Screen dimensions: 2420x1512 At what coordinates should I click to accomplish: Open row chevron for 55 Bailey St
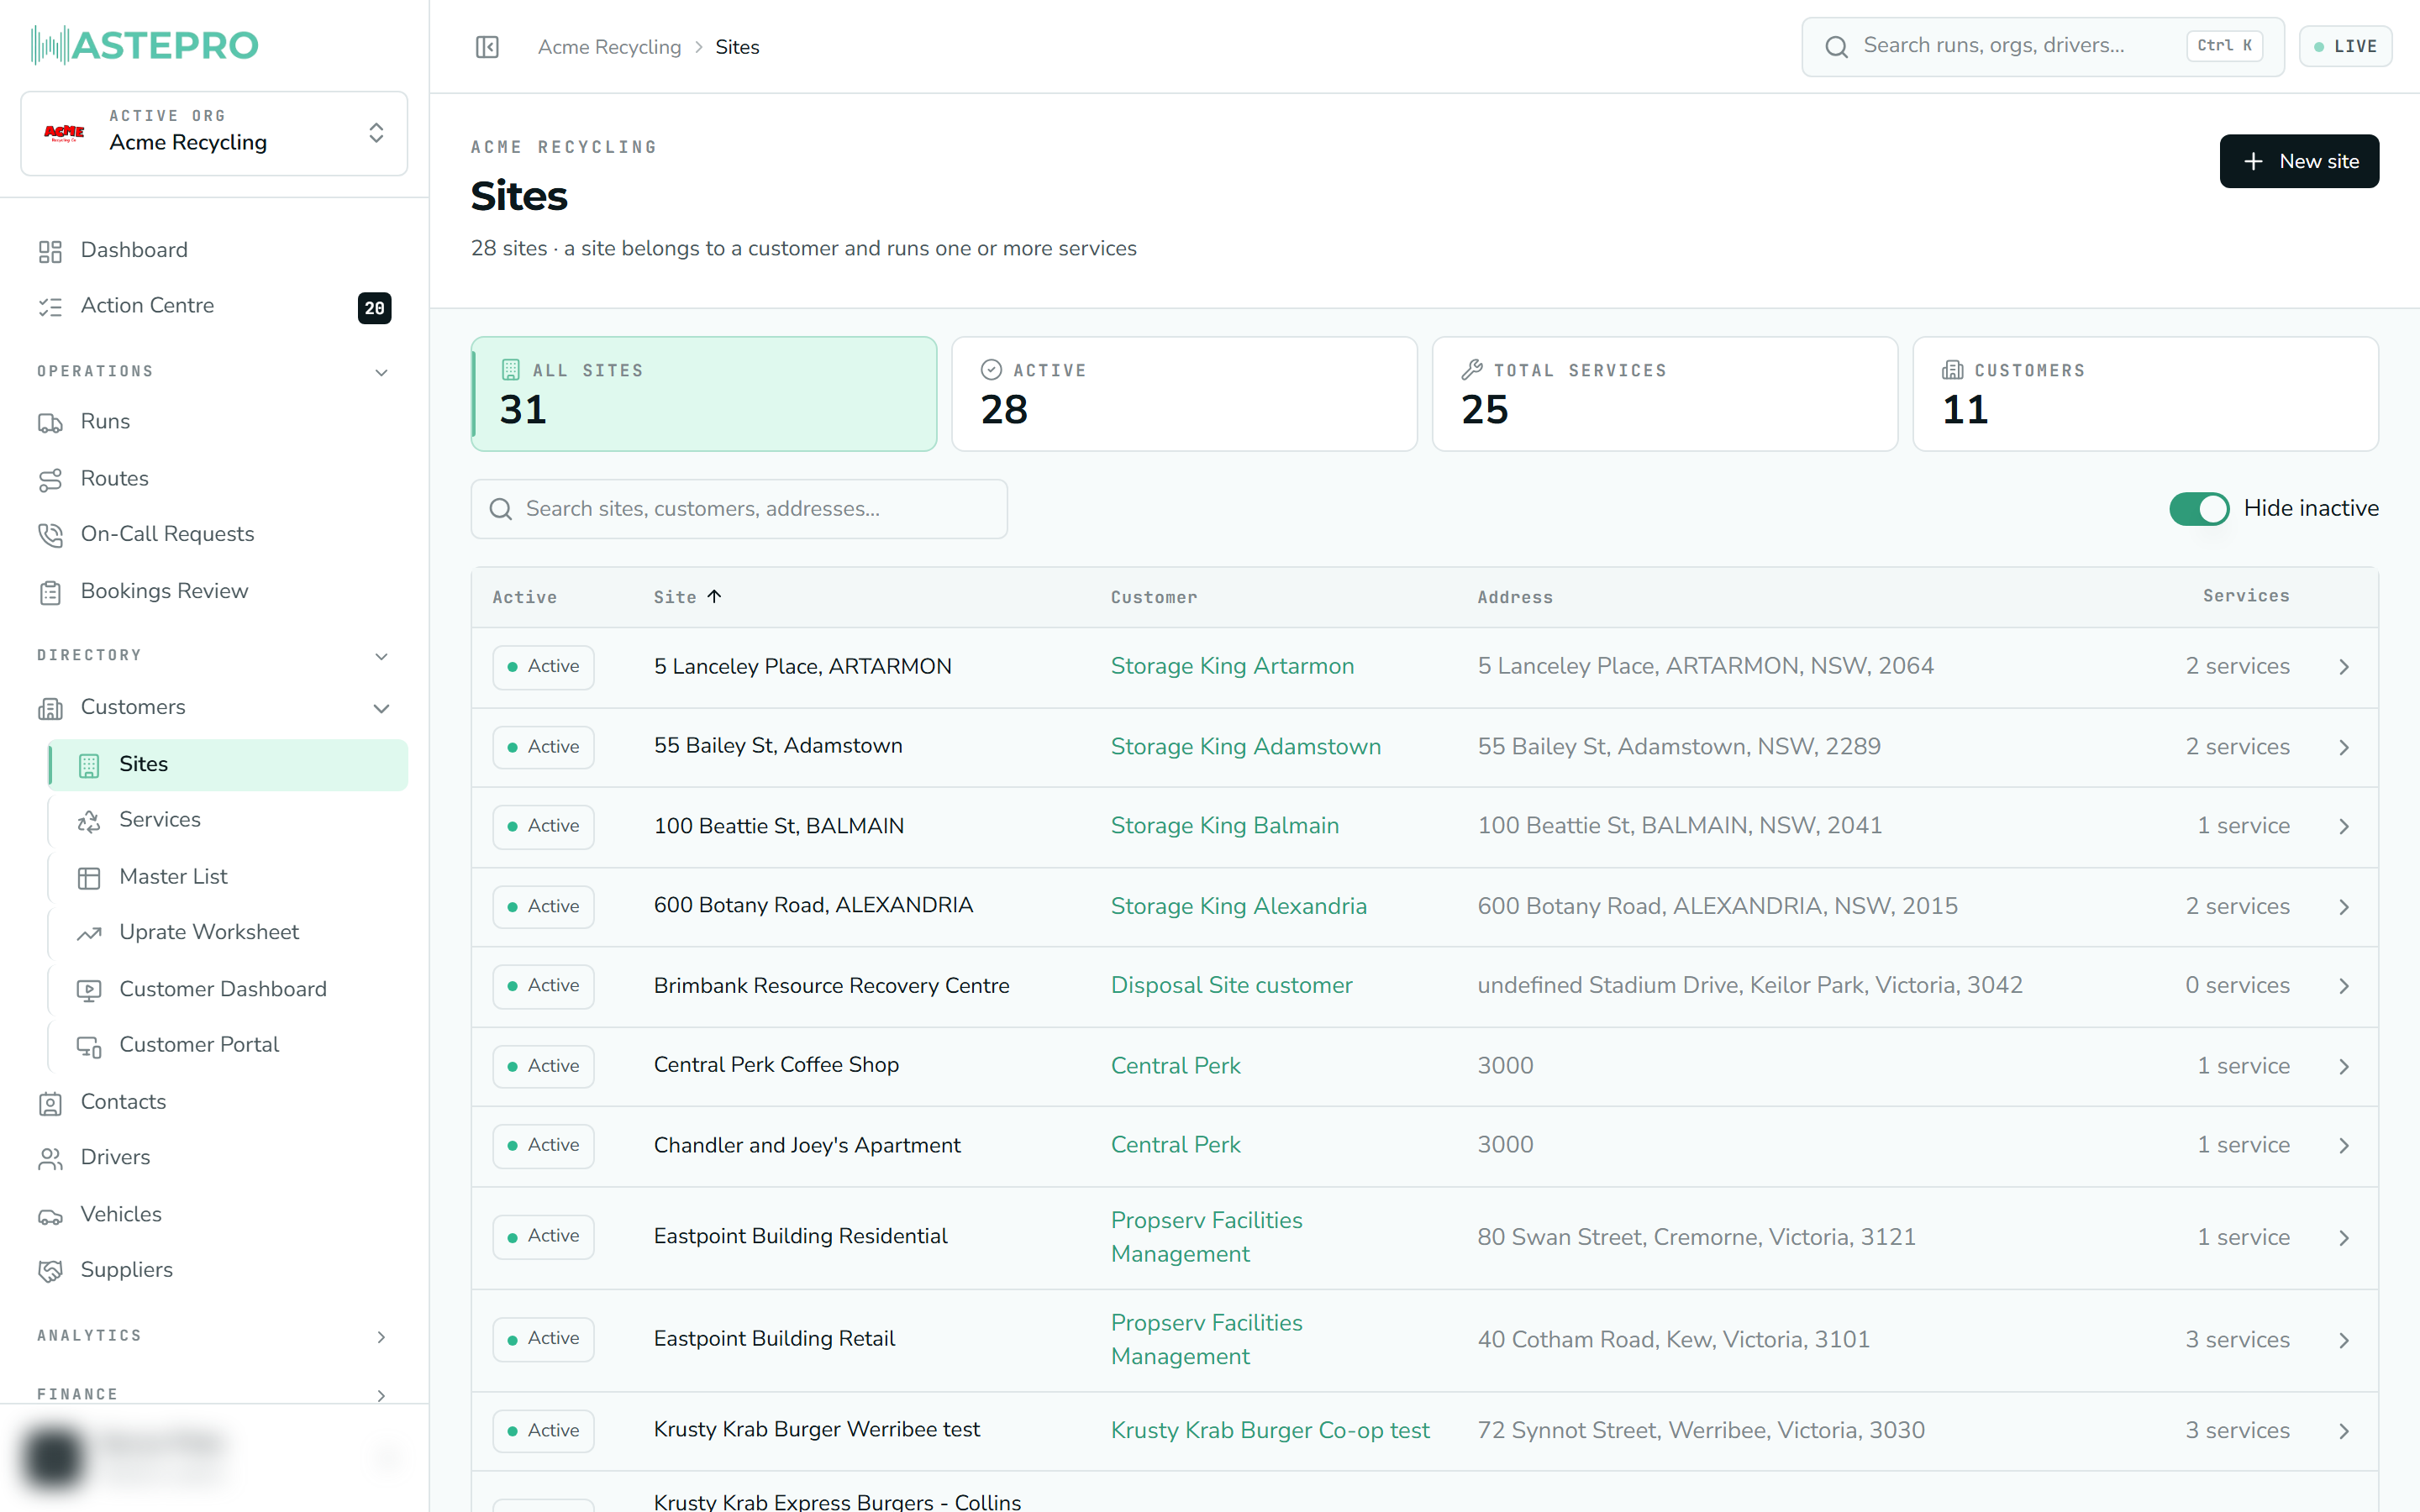coord(2343,748)
